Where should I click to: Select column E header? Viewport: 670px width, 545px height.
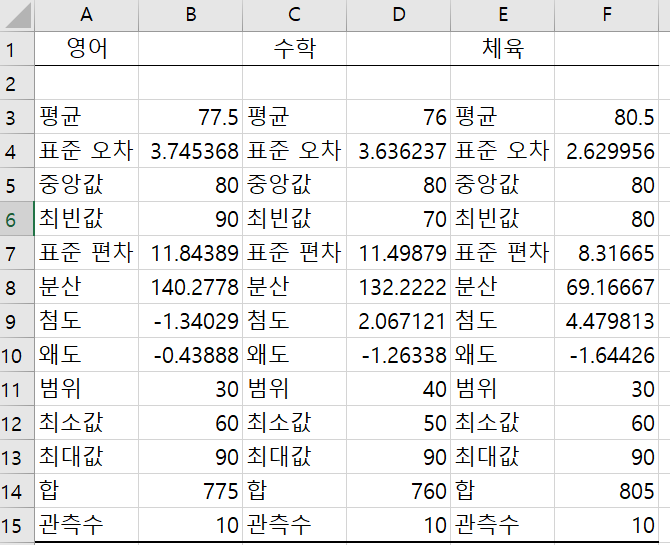click(502, 15)
